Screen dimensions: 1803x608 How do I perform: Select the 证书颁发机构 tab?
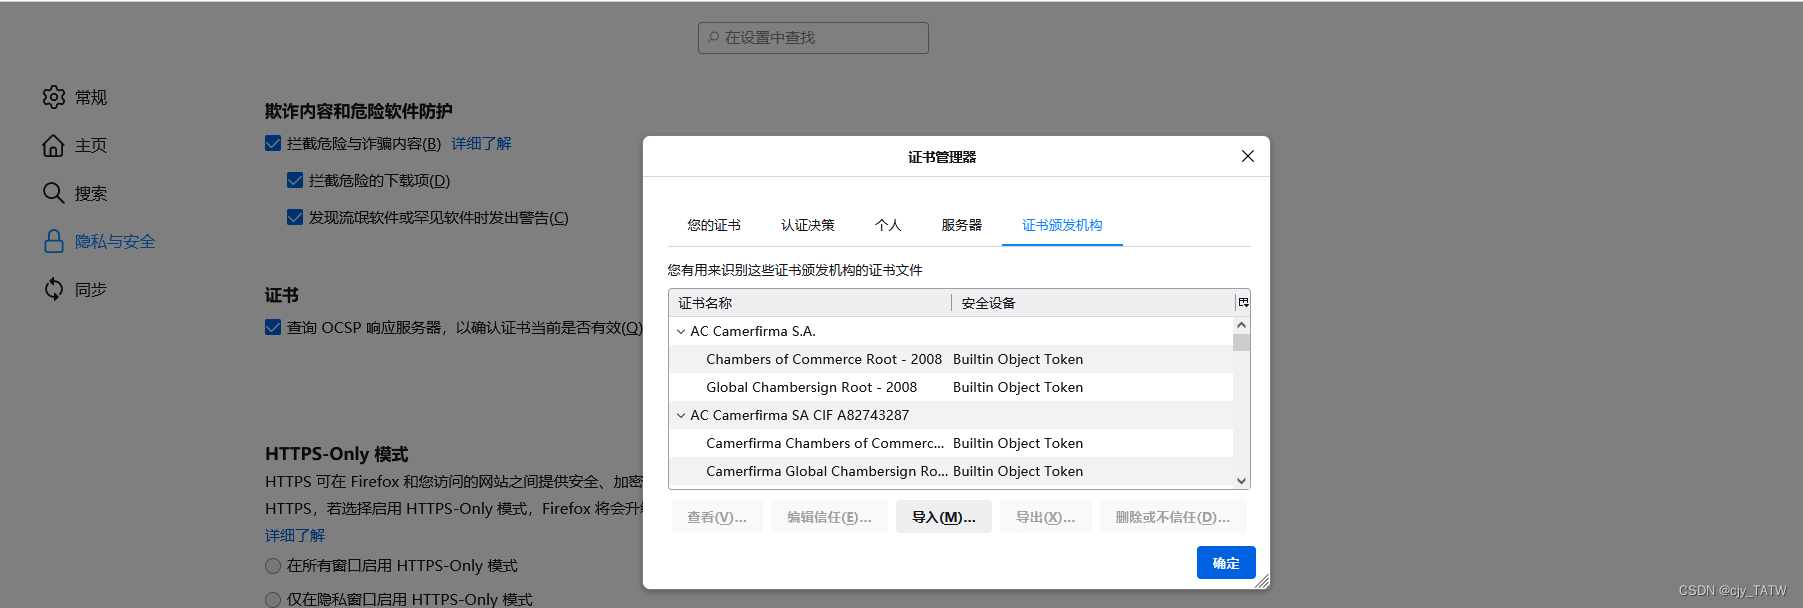click(1062, 225)
